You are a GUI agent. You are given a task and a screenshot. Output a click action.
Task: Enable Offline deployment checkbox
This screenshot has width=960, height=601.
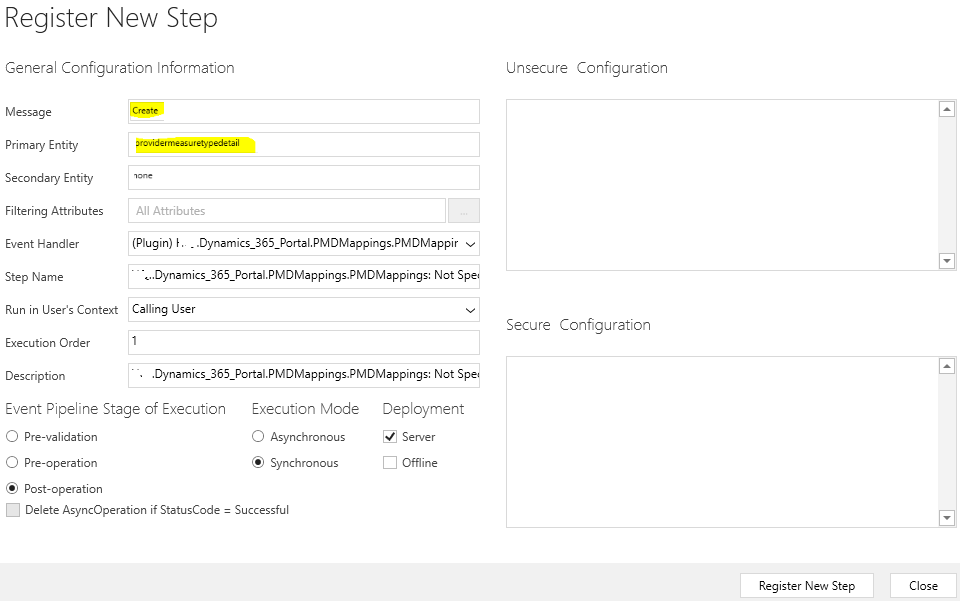coord(391,463)
